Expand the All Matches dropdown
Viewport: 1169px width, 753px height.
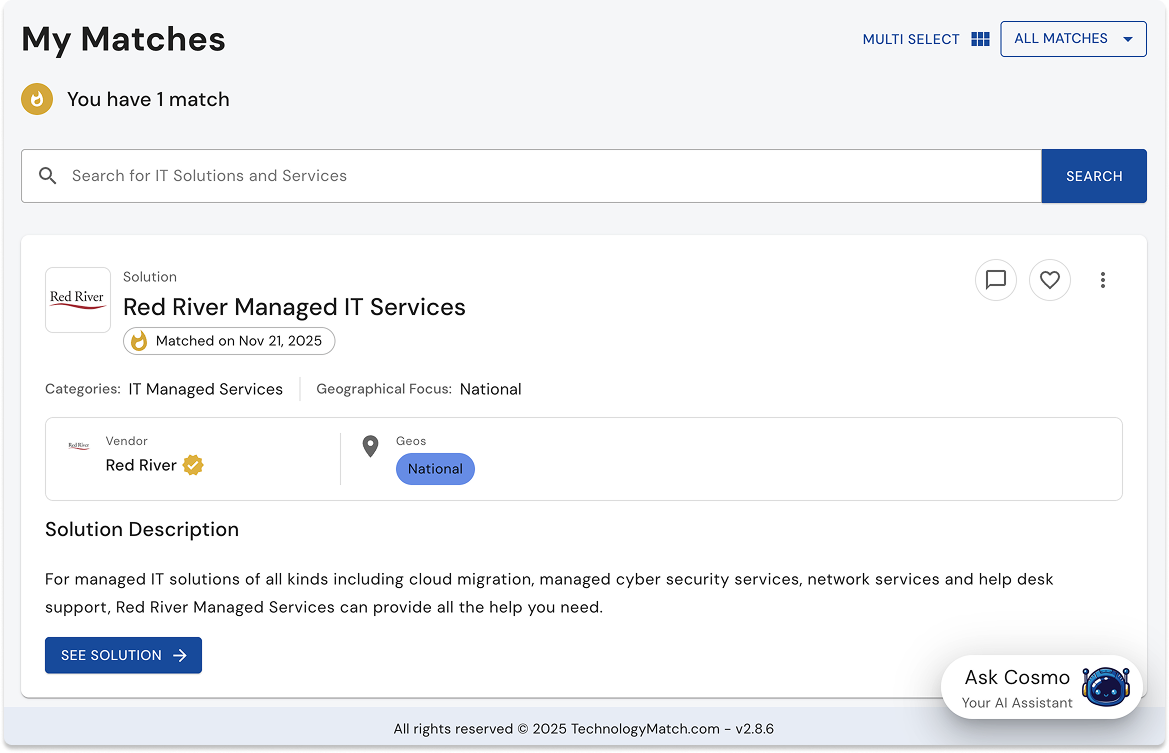(1073, 39)
